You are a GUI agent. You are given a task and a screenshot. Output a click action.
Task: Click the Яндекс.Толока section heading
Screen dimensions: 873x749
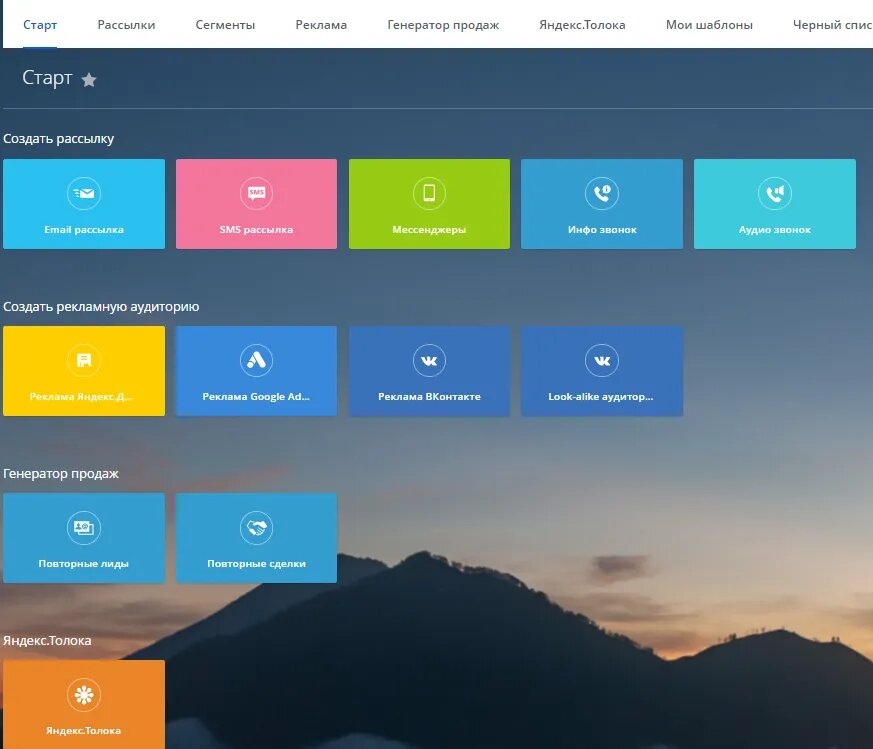(x=47, y=640)
